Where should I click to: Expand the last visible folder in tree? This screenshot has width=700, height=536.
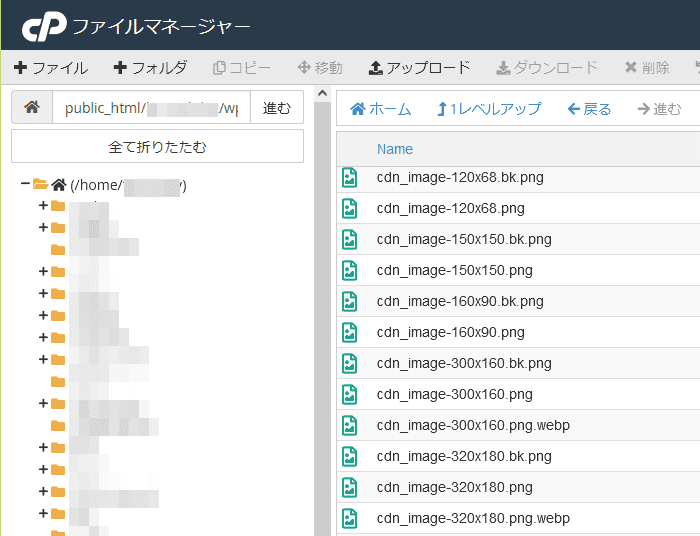click(x=43, y=513)
